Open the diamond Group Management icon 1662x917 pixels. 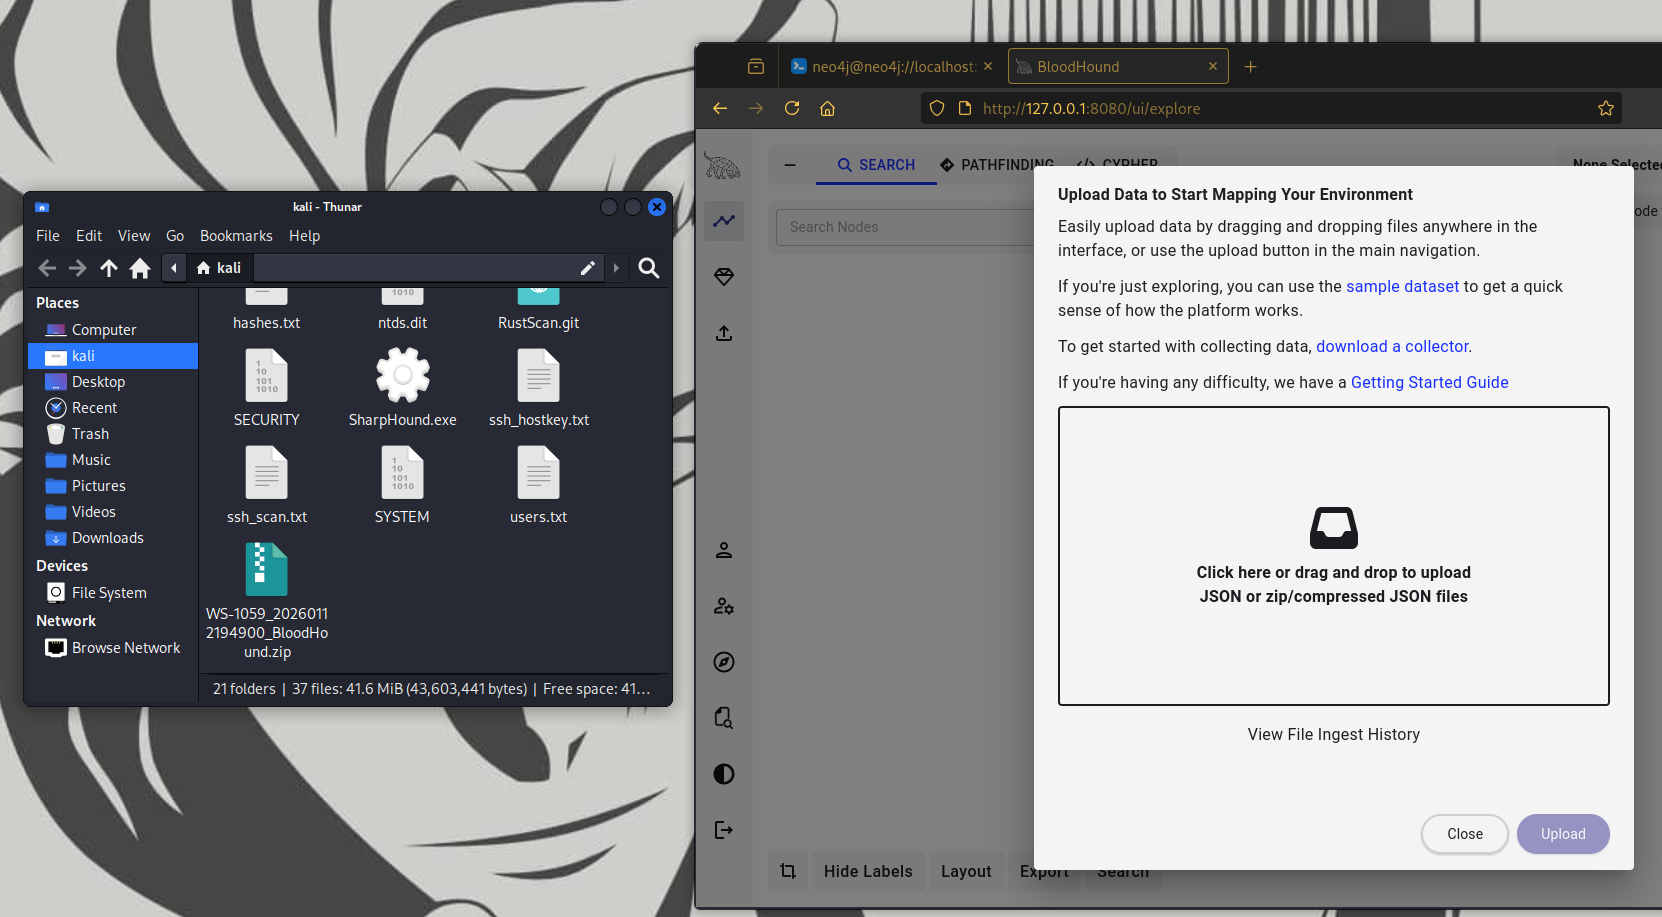tap(724, 277)
